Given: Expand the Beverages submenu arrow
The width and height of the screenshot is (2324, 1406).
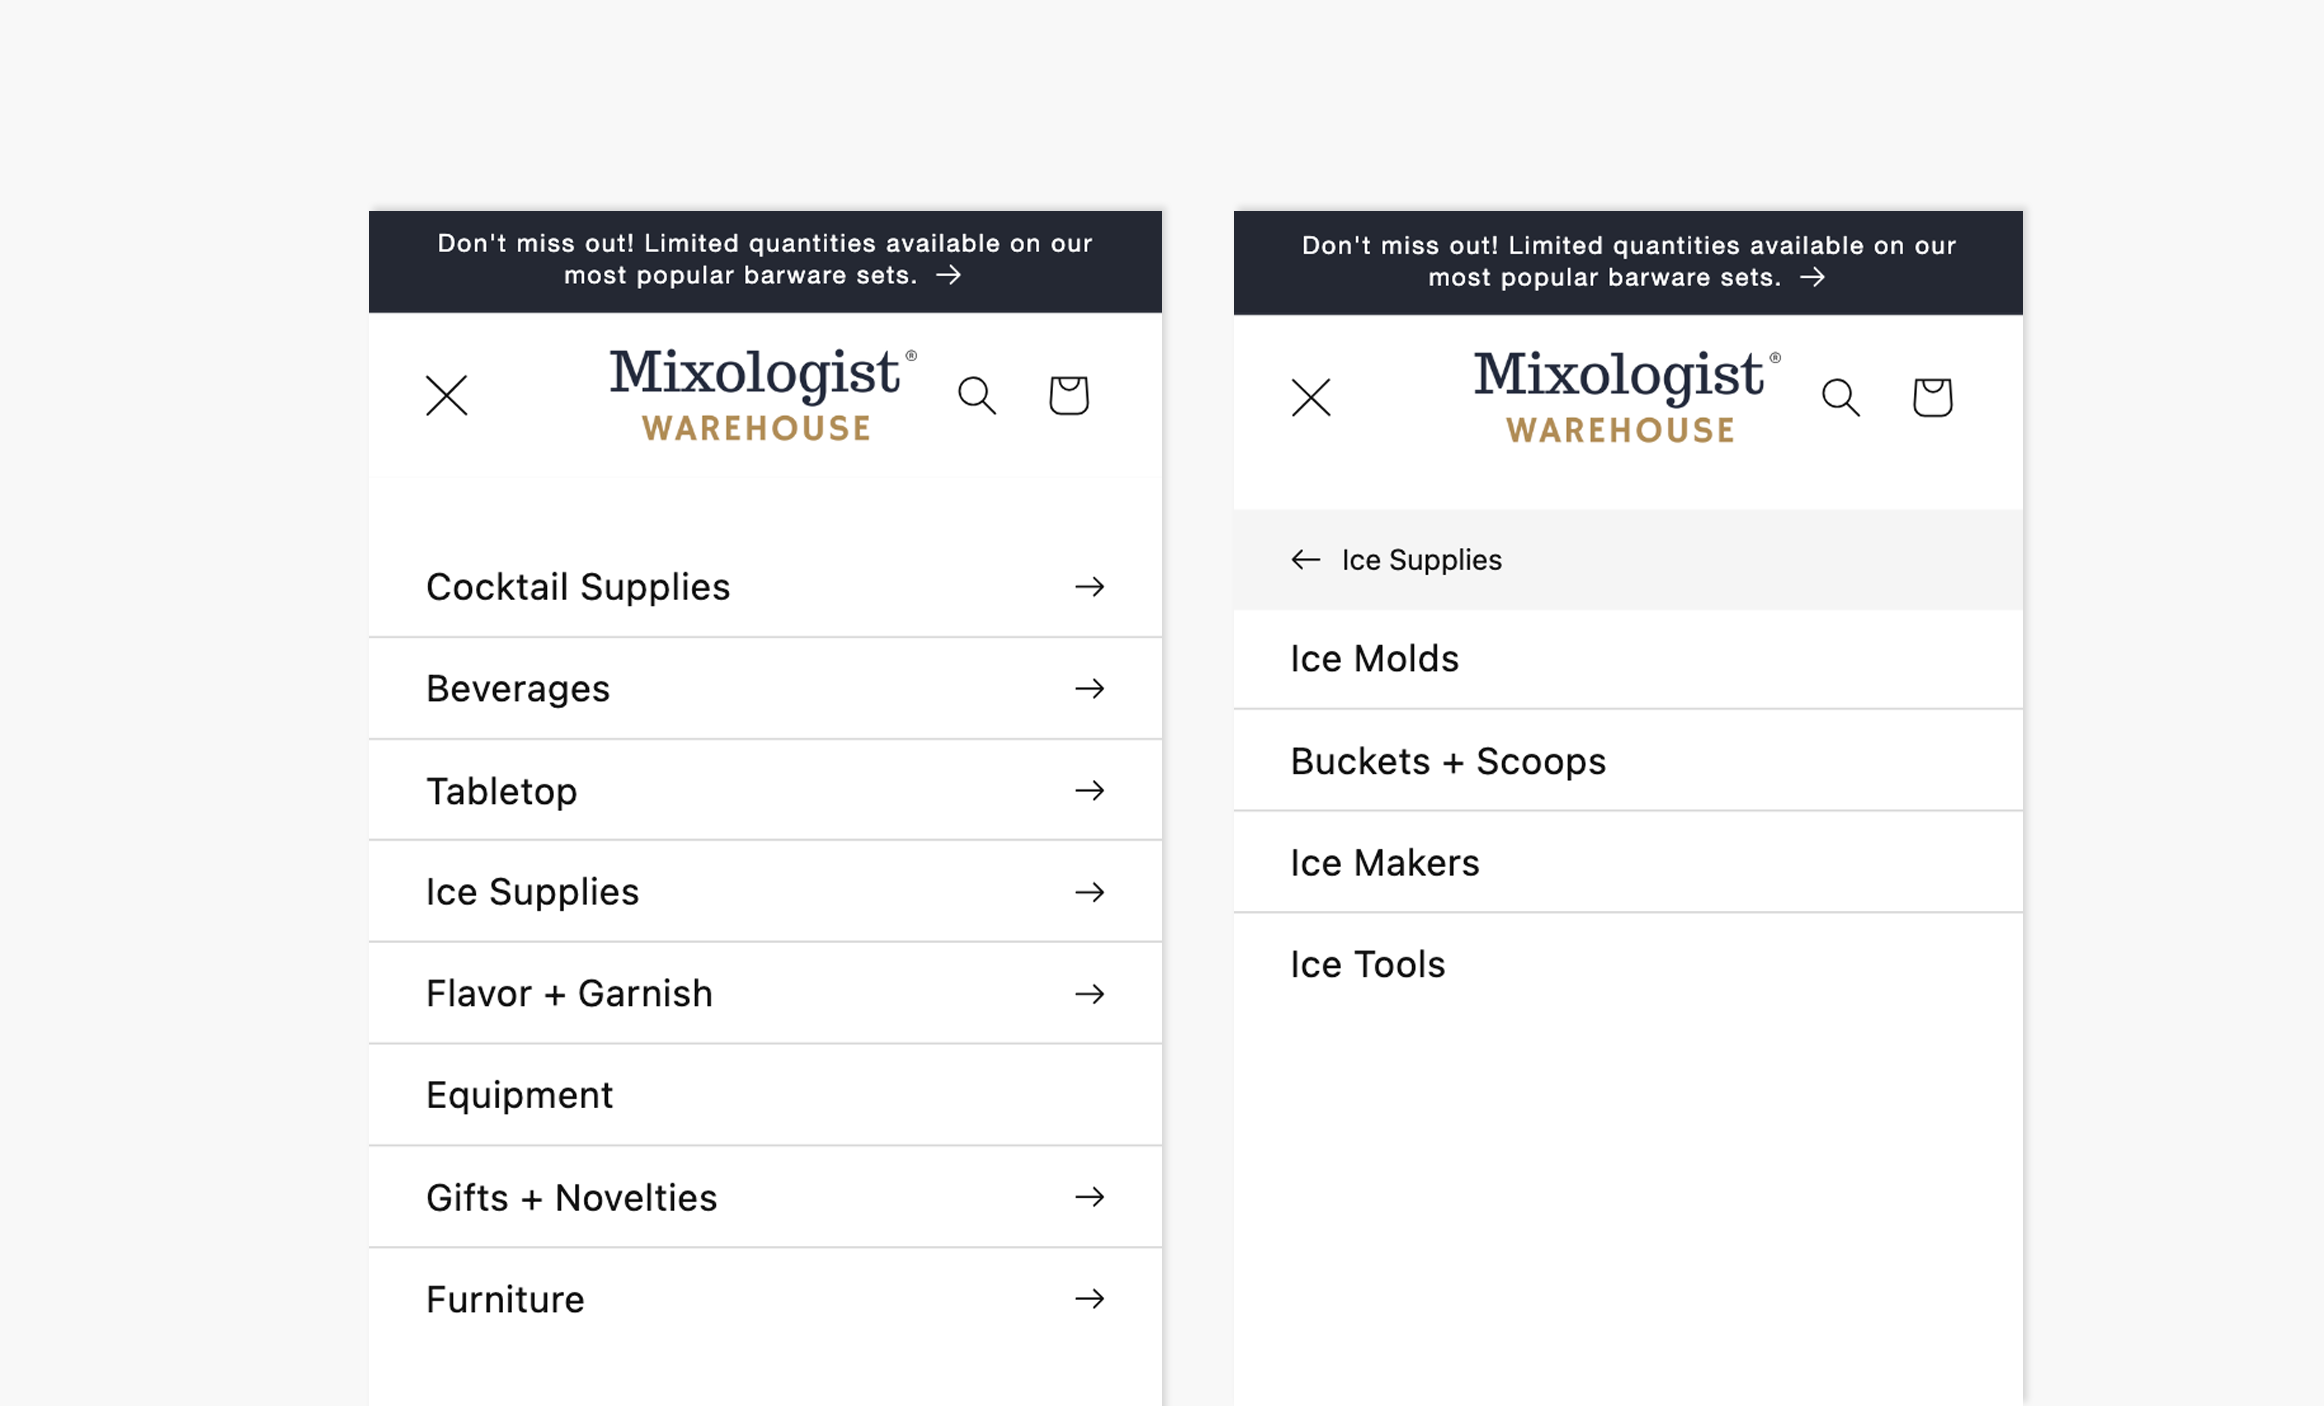Looking at the screenshot, I should [x=1090, y=689].
